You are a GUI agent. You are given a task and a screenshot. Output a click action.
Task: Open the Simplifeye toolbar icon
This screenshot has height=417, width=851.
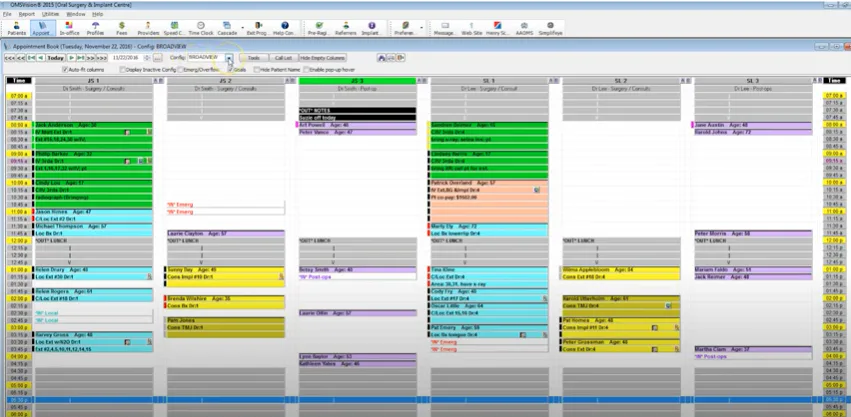pos(550,28)
